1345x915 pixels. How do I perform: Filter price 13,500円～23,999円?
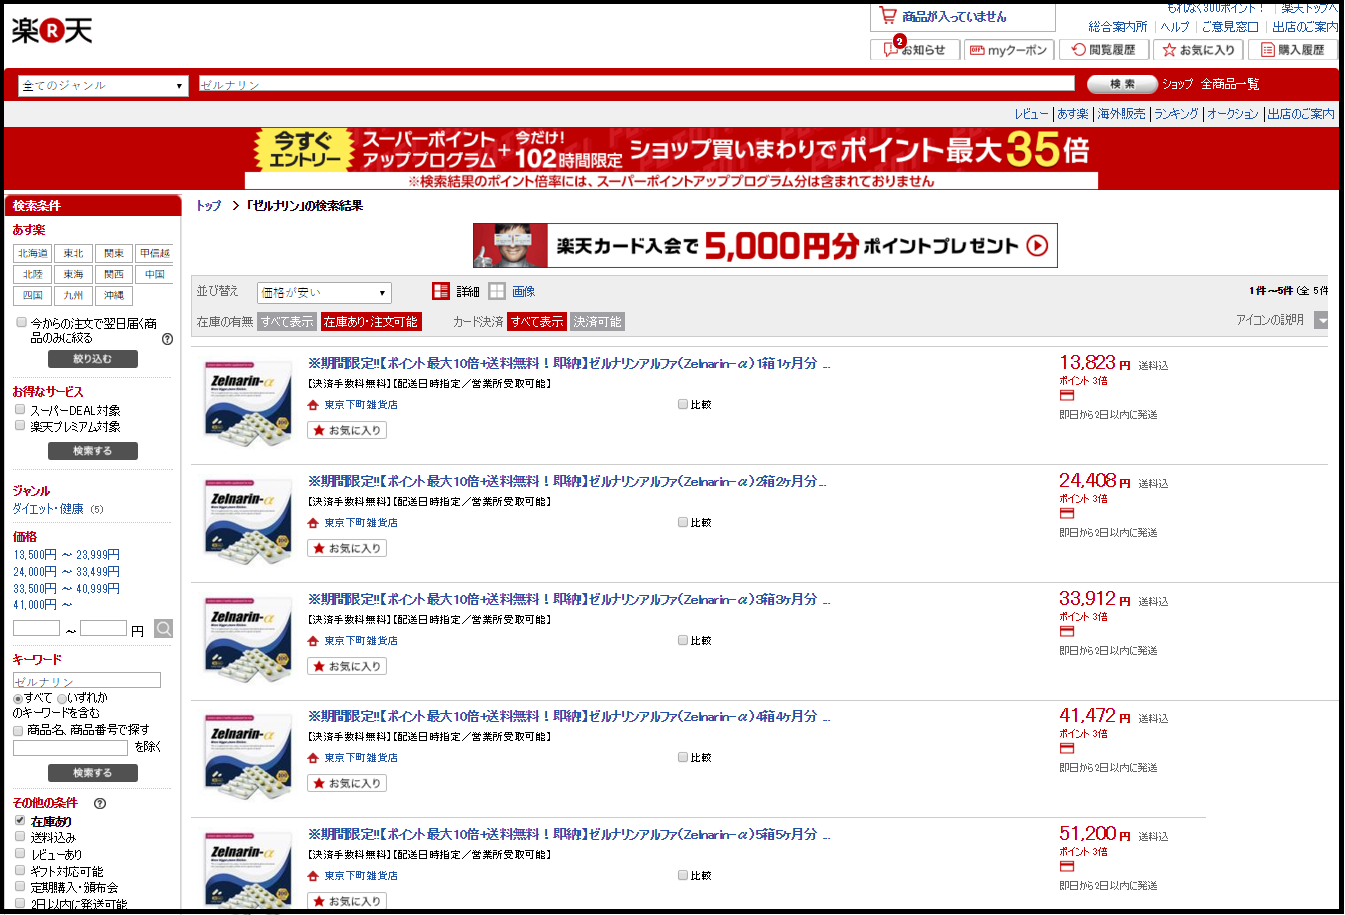pyautogui.click(x=66, y=555)
